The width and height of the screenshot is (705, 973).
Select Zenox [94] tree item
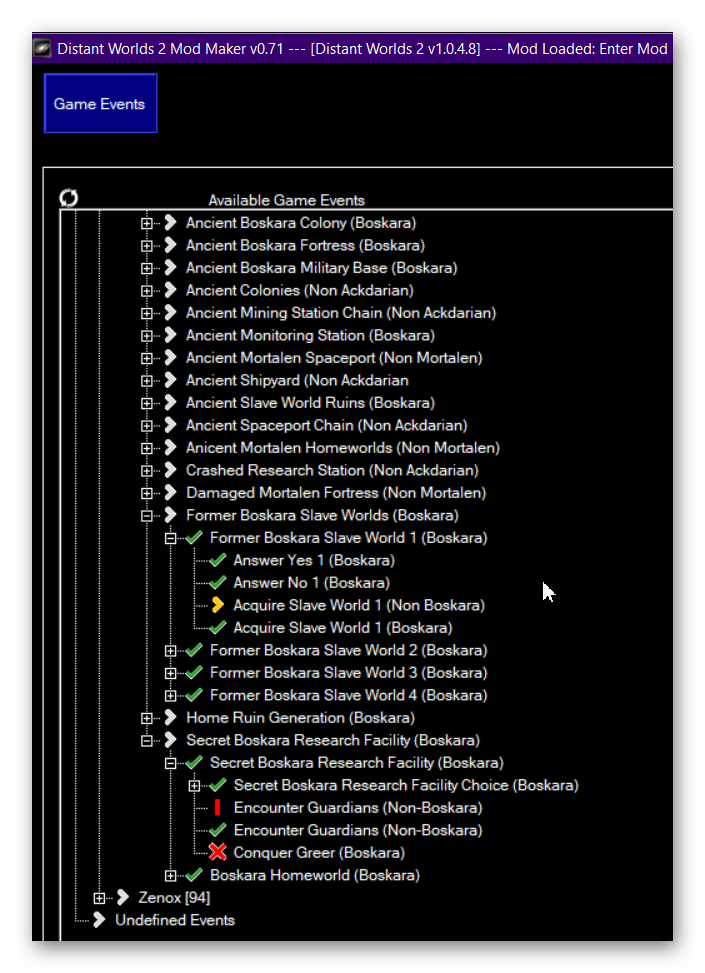click(x=174, y=898)
